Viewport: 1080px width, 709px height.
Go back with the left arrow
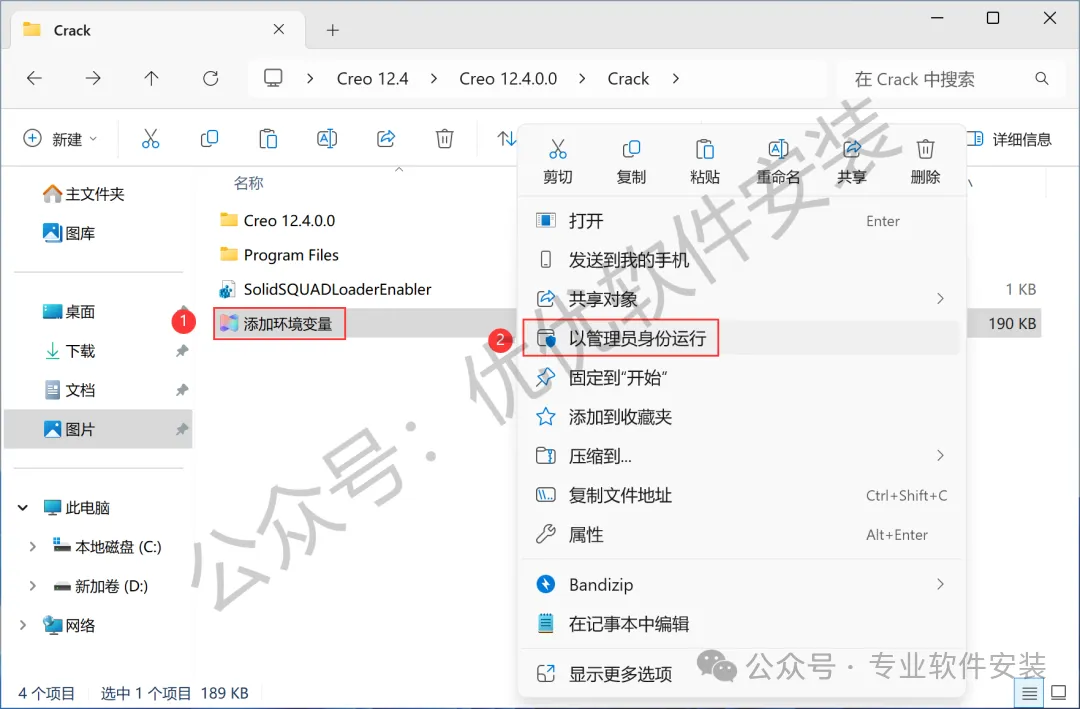tap(34, 79)
